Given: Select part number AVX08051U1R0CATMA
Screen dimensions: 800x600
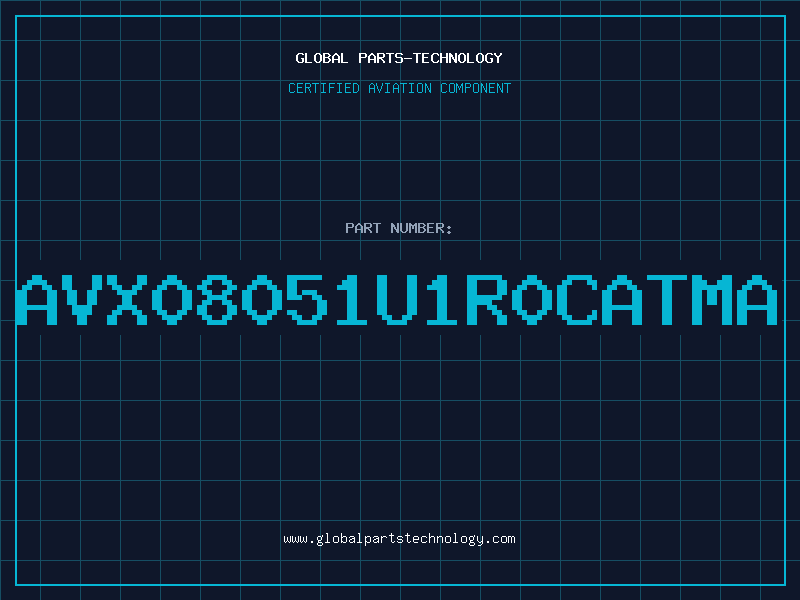Looking at the screenshot, I should click(397, 300).
